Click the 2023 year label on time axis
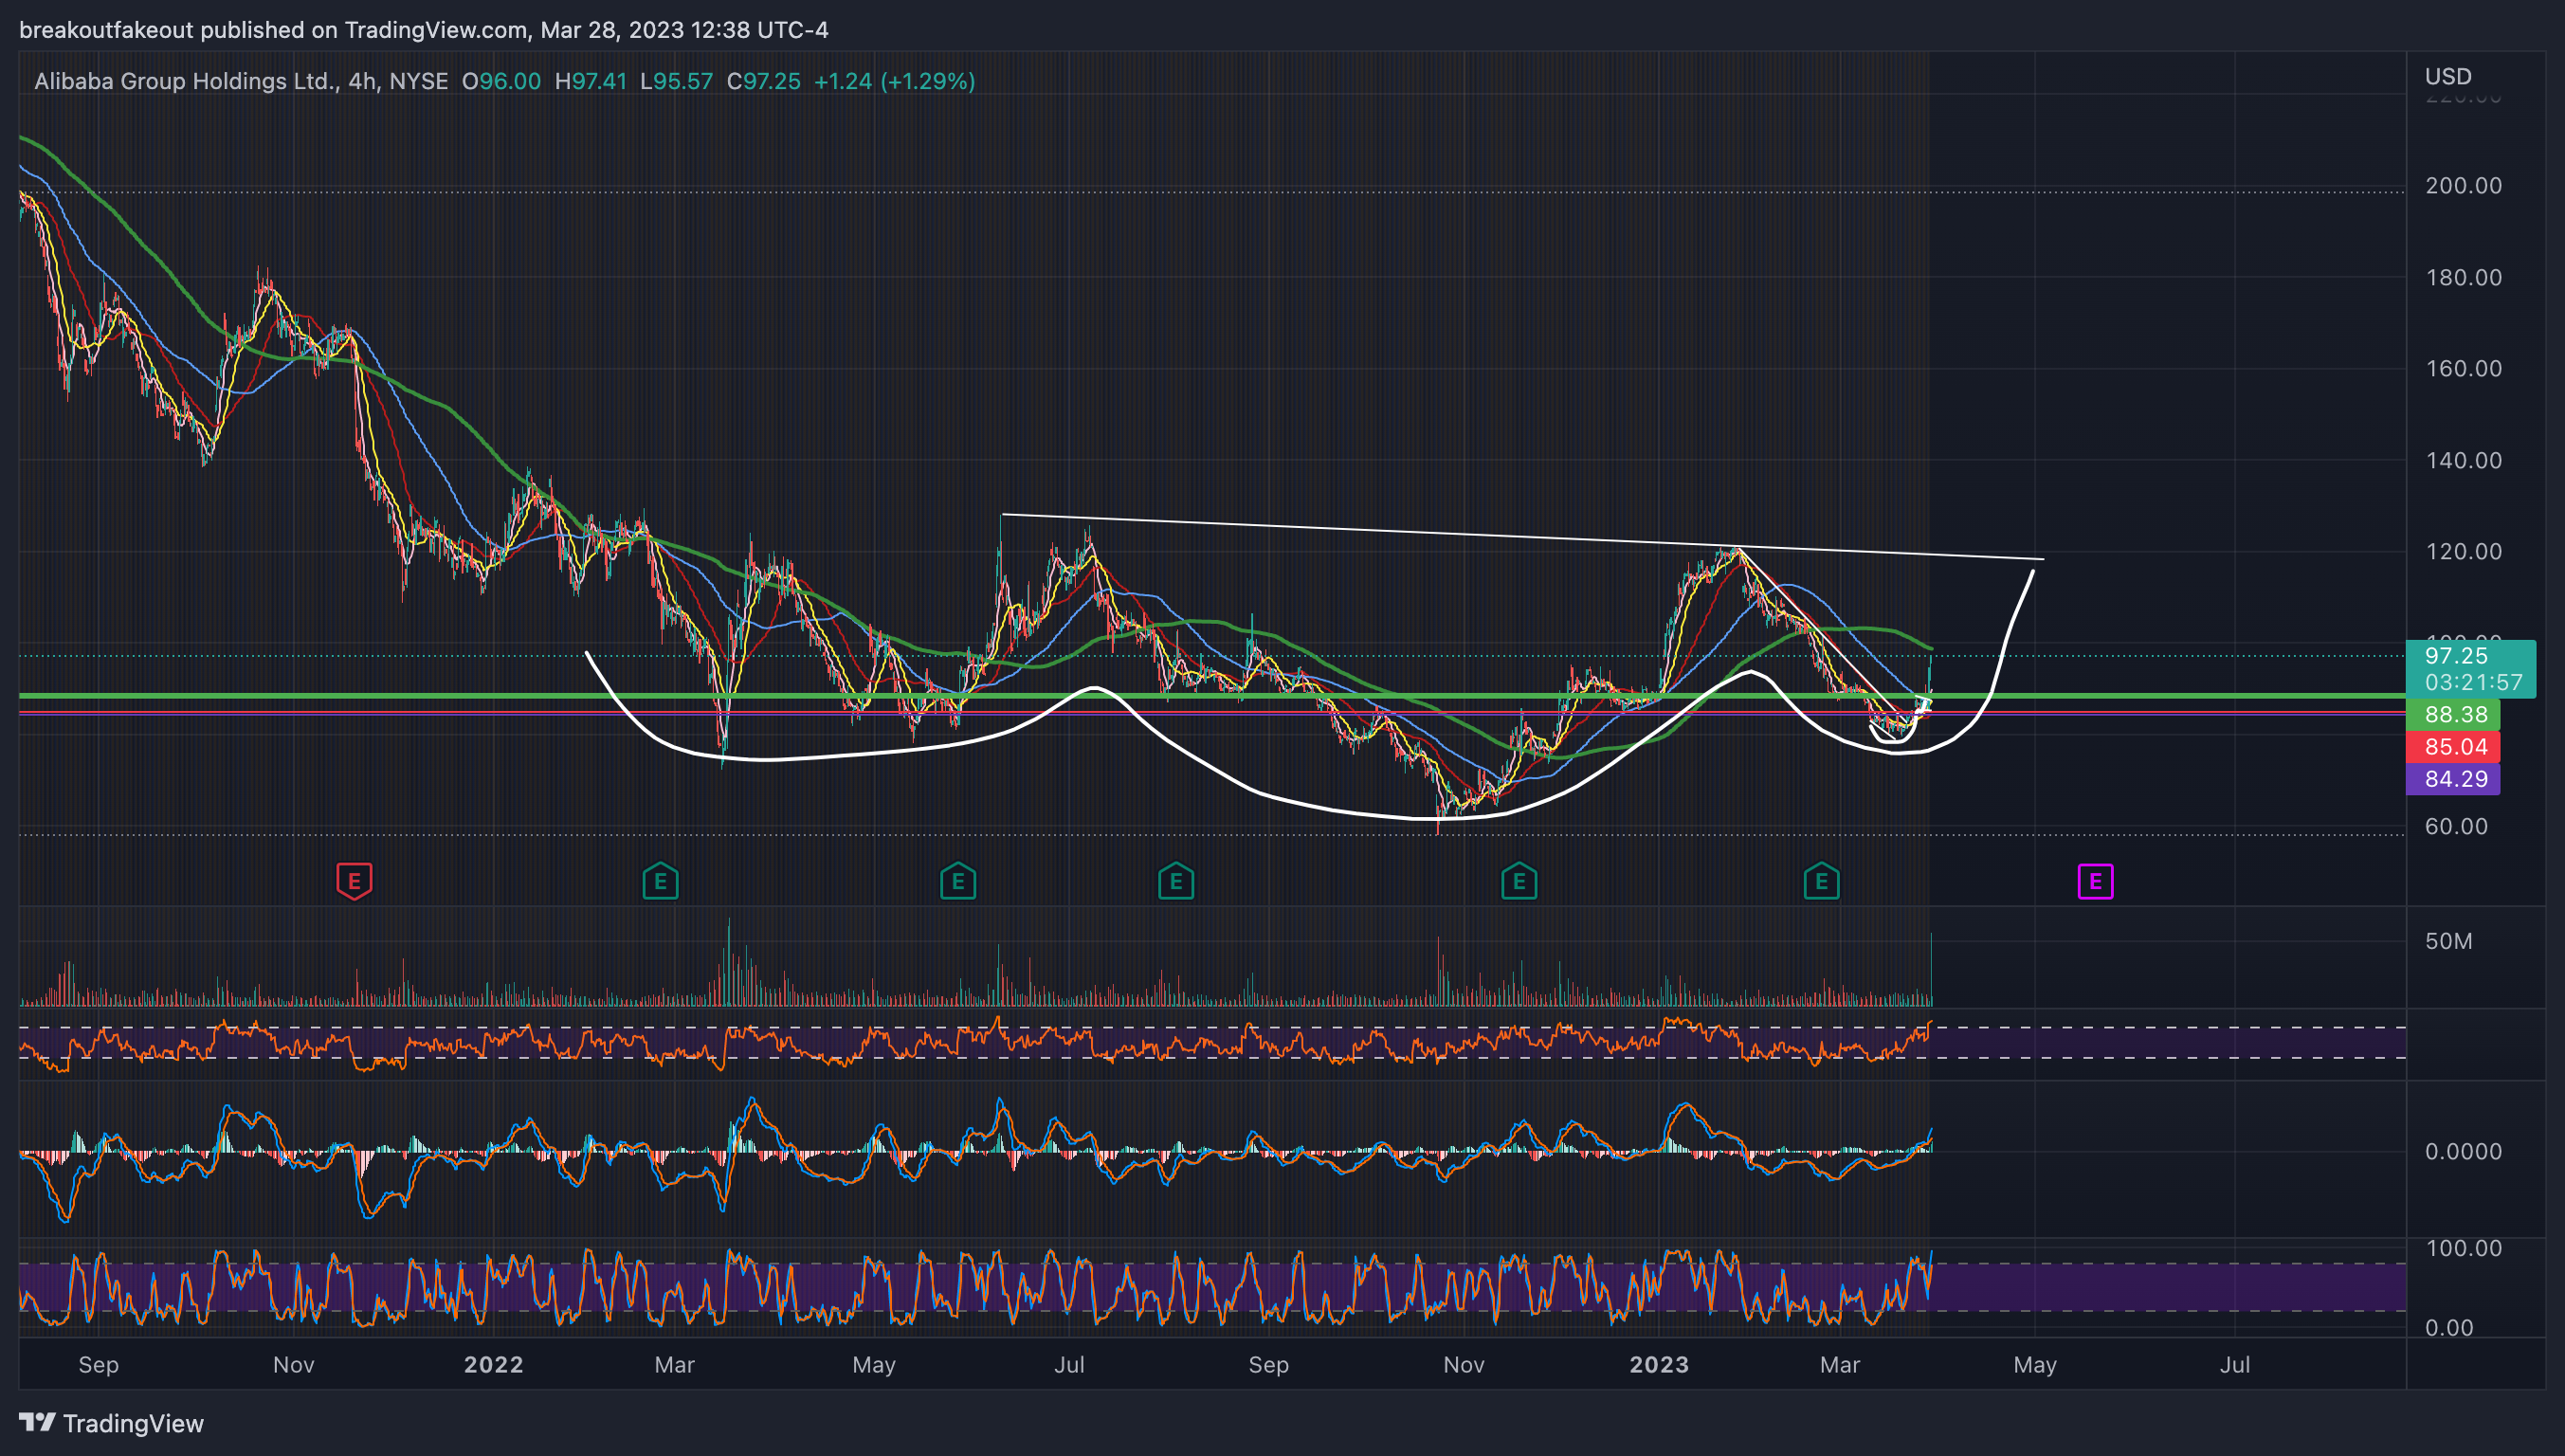 click(1659, 1365)
